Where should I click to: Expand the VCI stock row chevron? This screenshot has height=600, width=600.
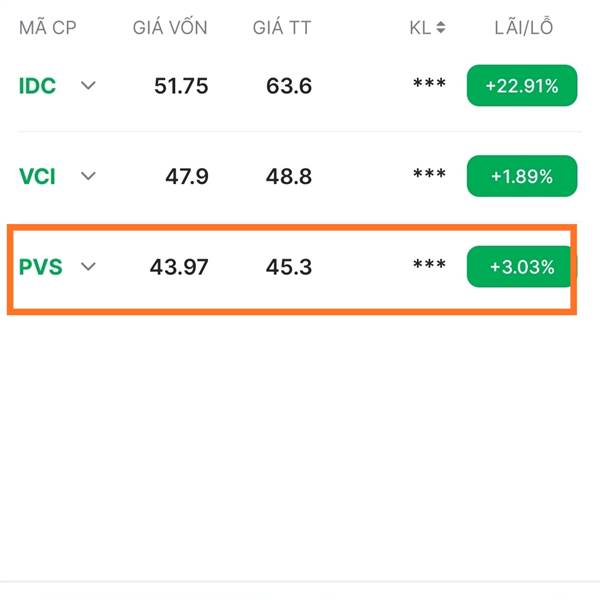click(x=88, y=176)
